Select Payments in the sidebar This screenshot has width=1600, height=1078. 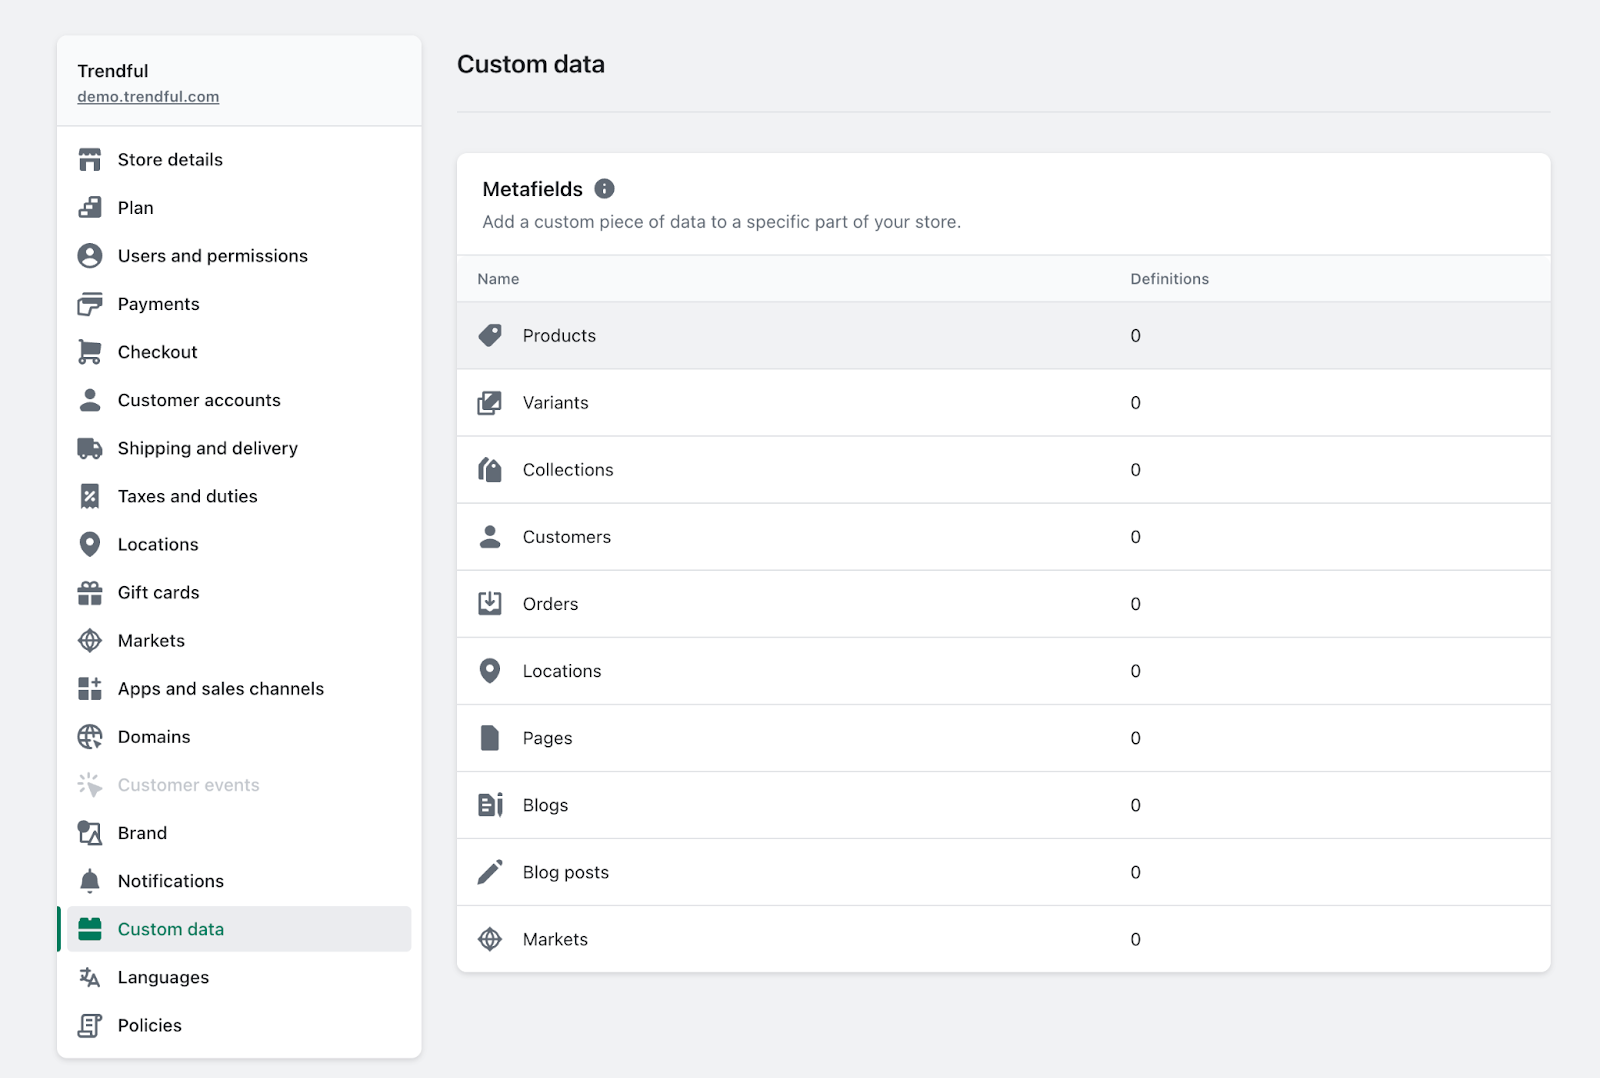click(239, 304)
